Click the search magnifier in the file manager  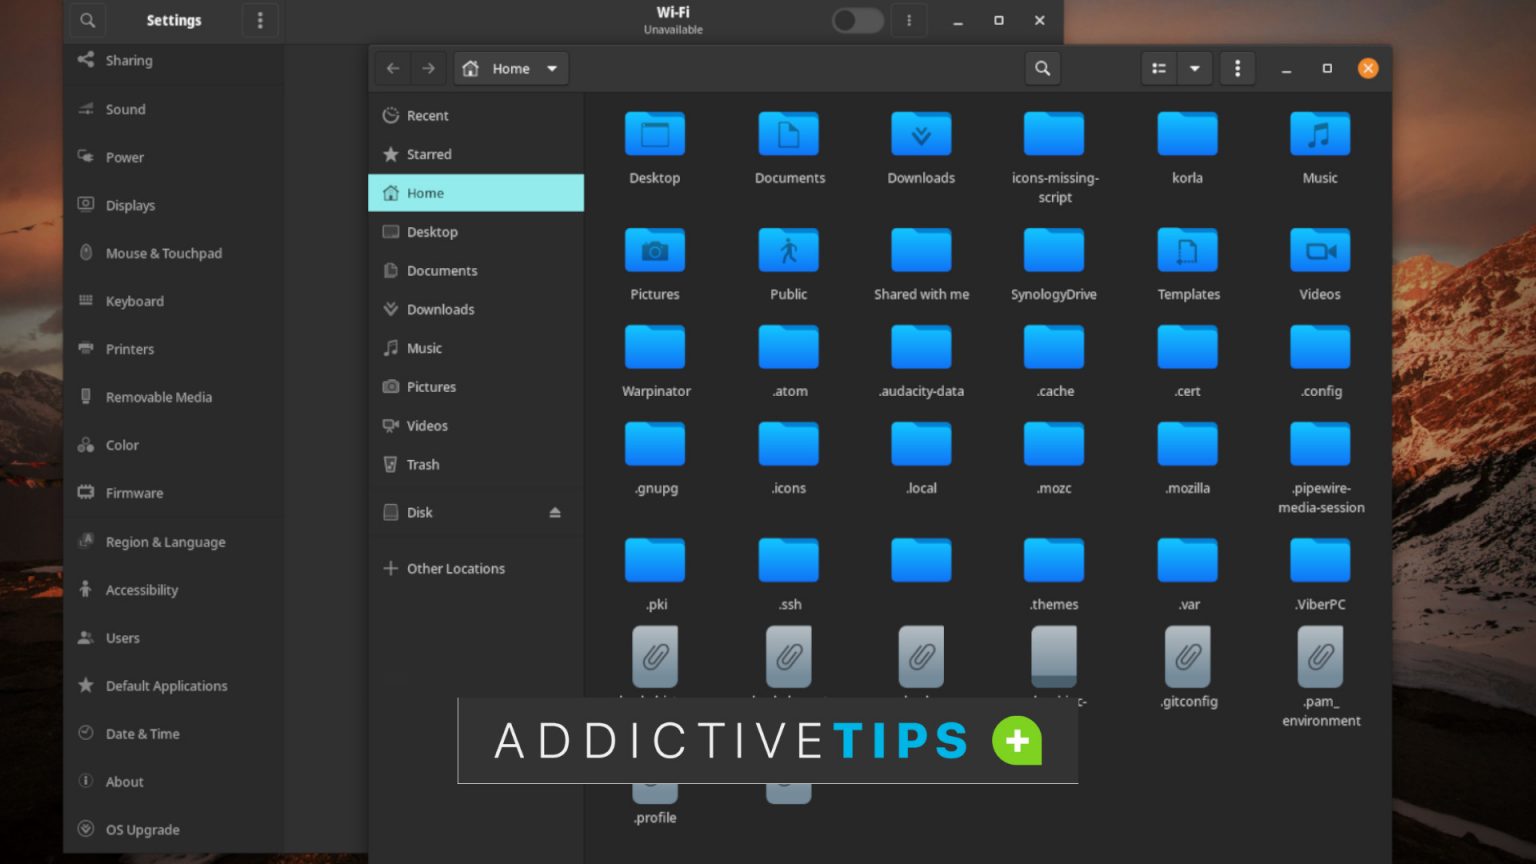(1042, 68)
